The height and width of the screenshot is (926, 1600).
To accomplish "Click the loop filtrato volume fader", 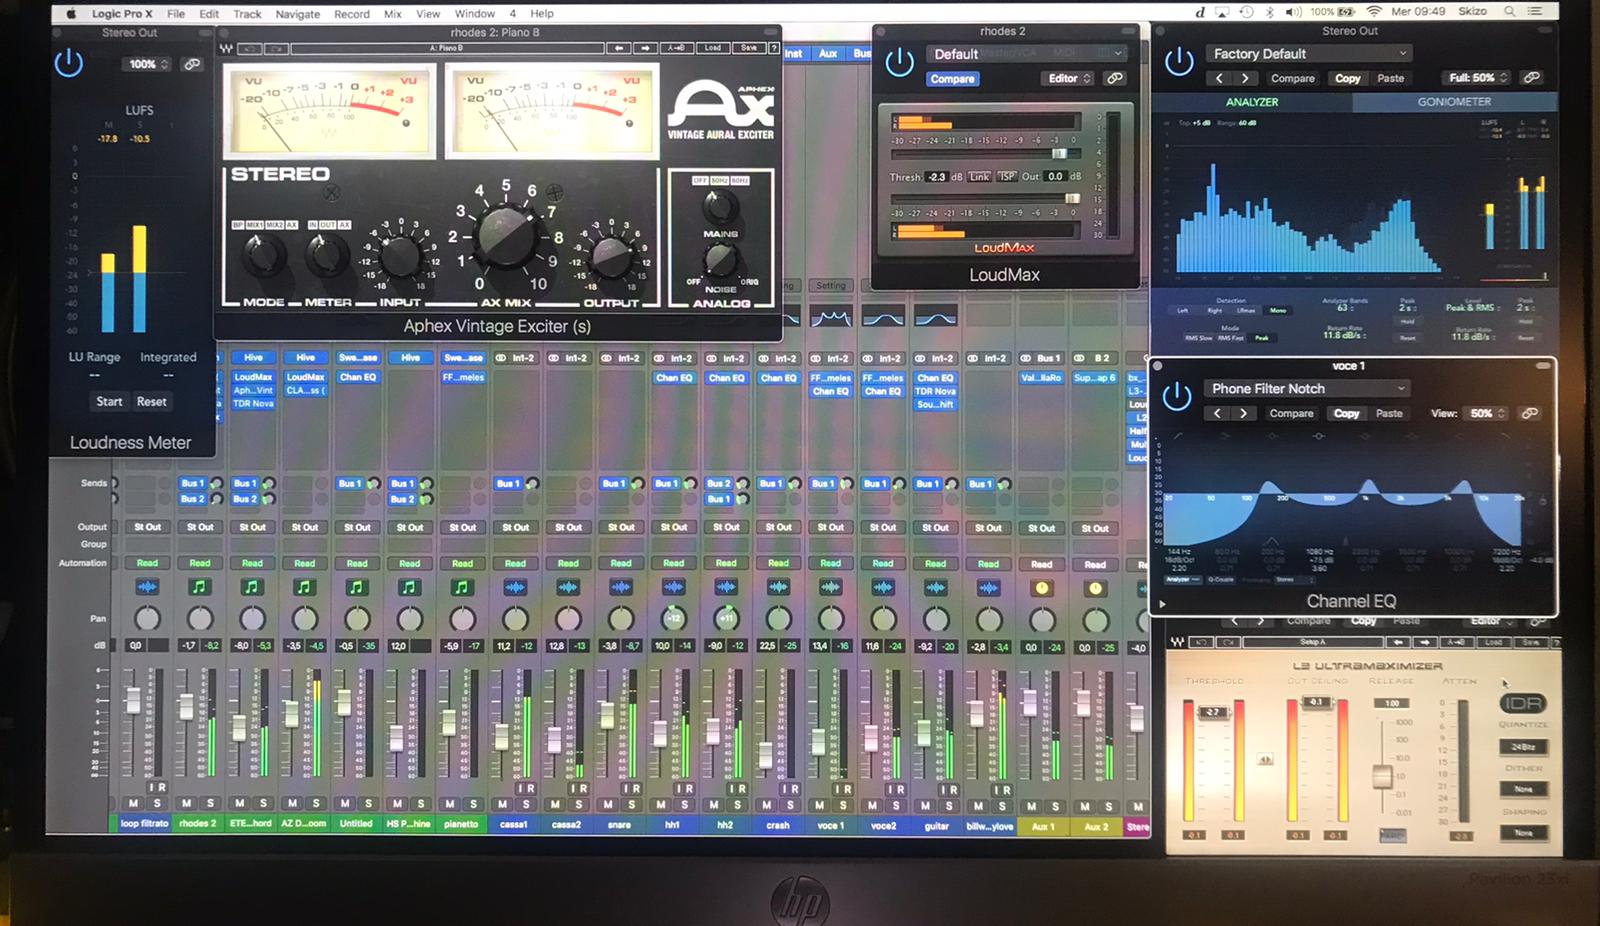I will [132, 701].
